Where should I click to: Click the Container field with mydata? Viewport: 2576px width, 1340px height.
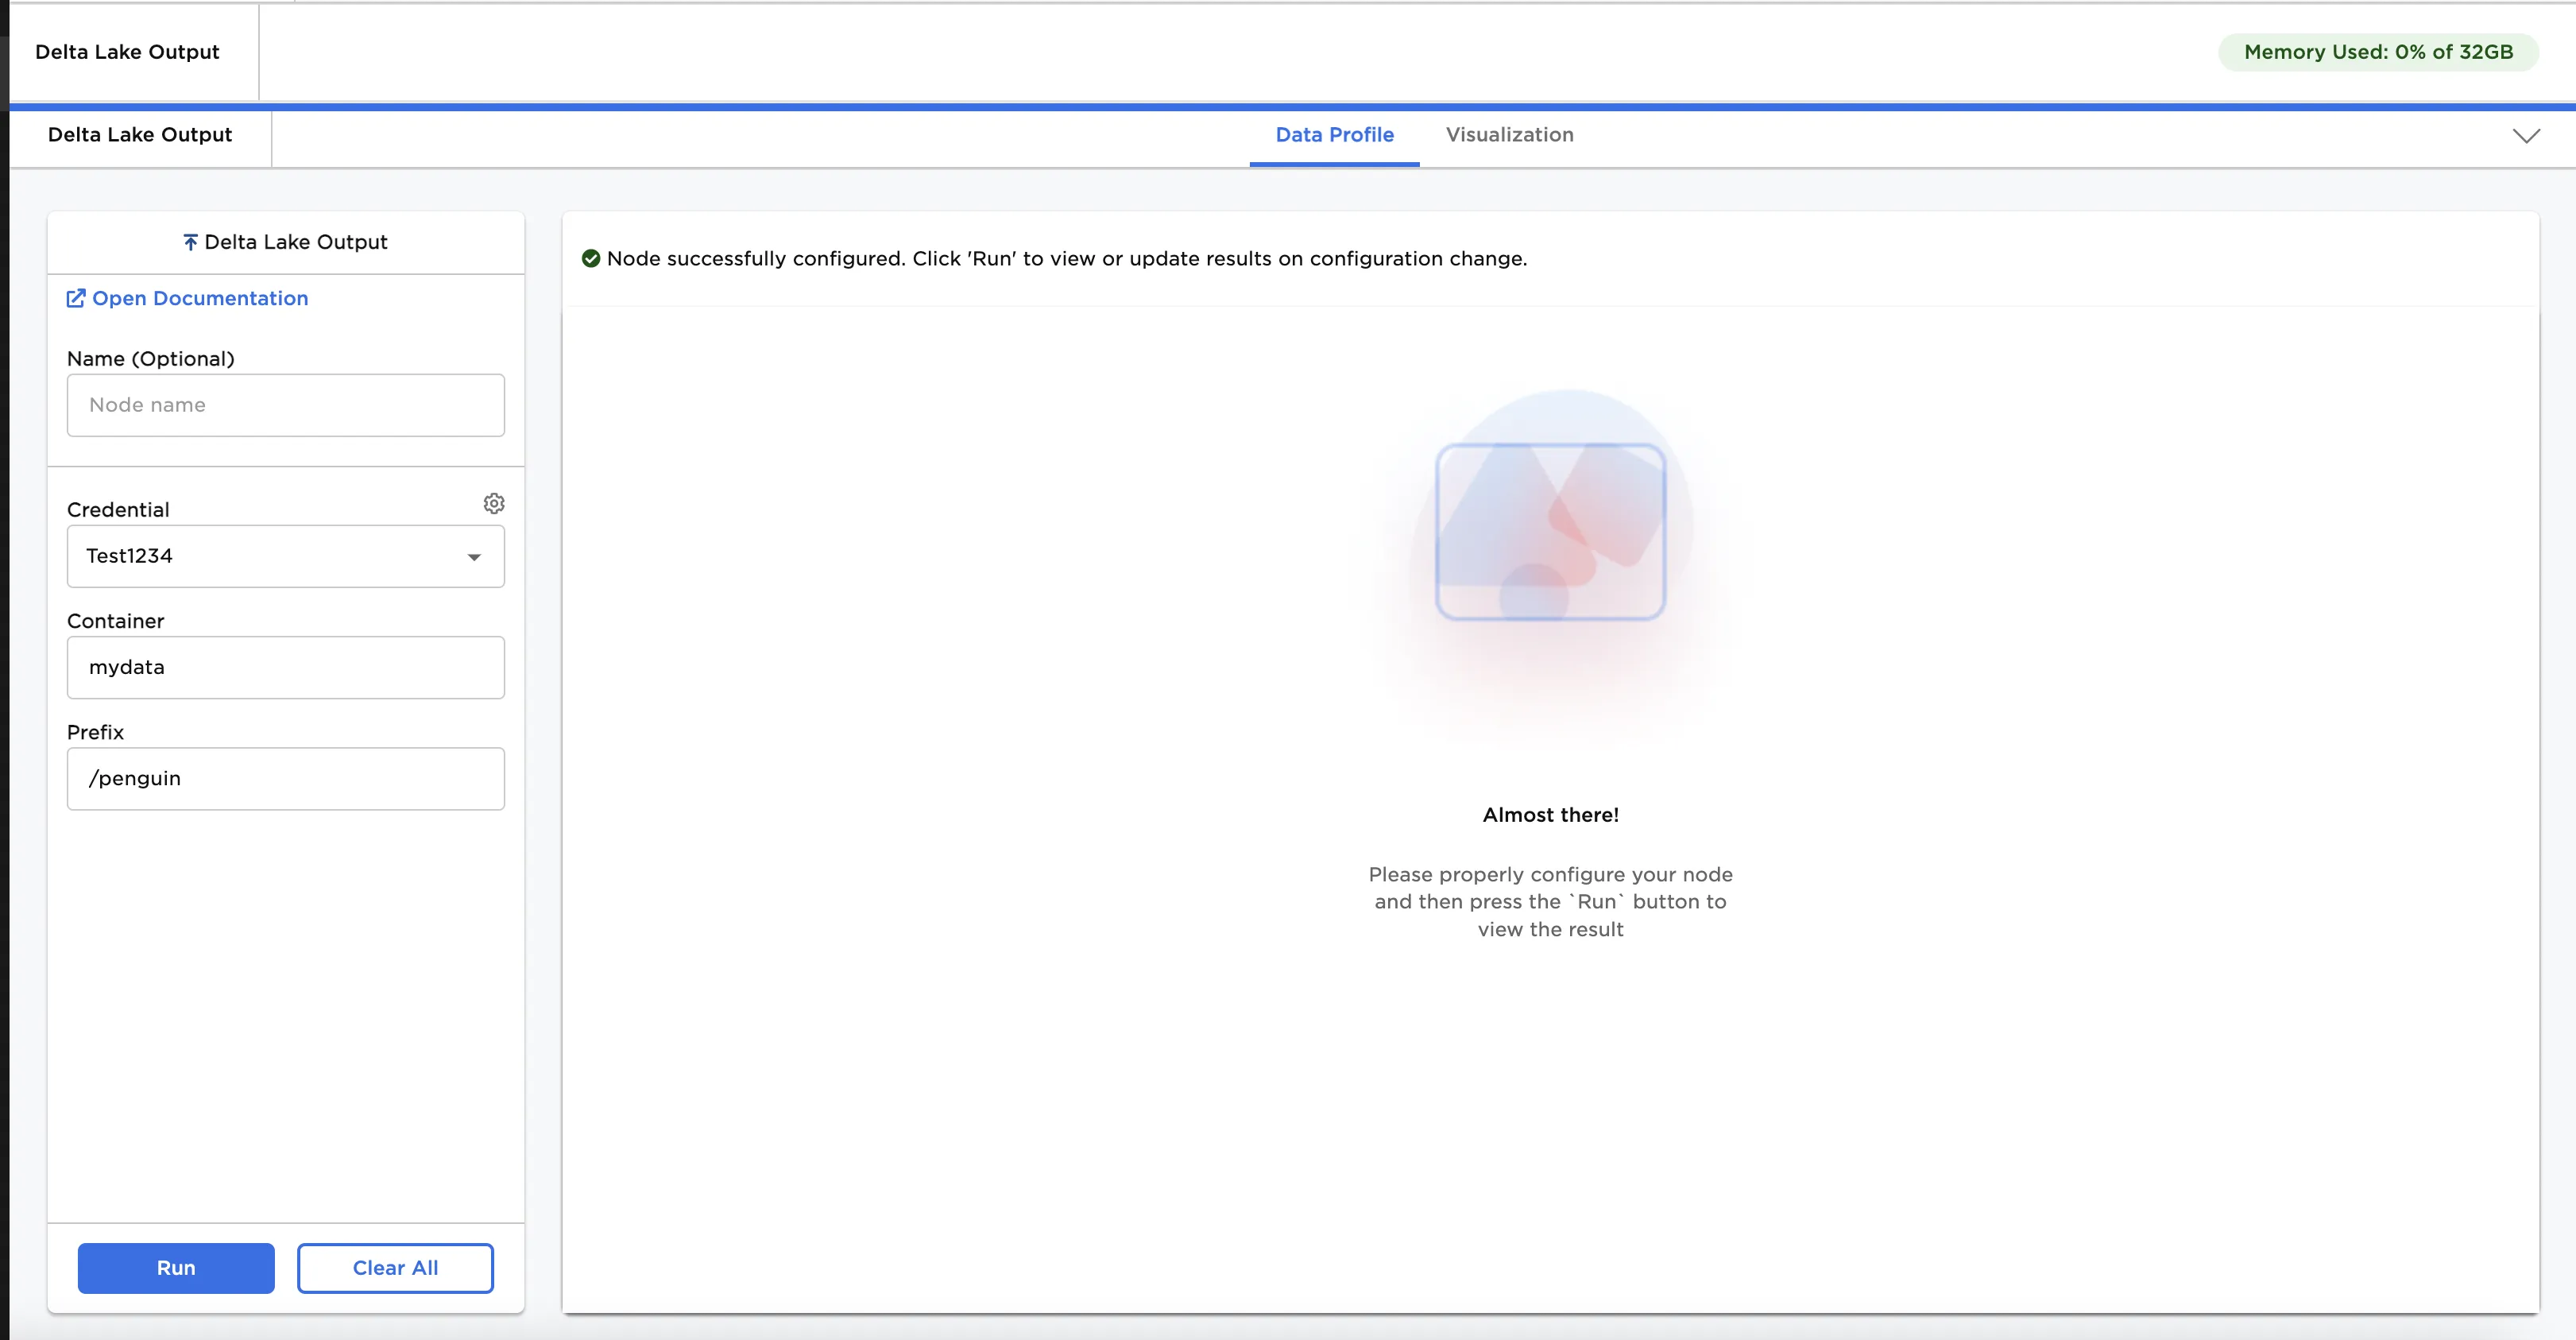(x=286, y=667)
